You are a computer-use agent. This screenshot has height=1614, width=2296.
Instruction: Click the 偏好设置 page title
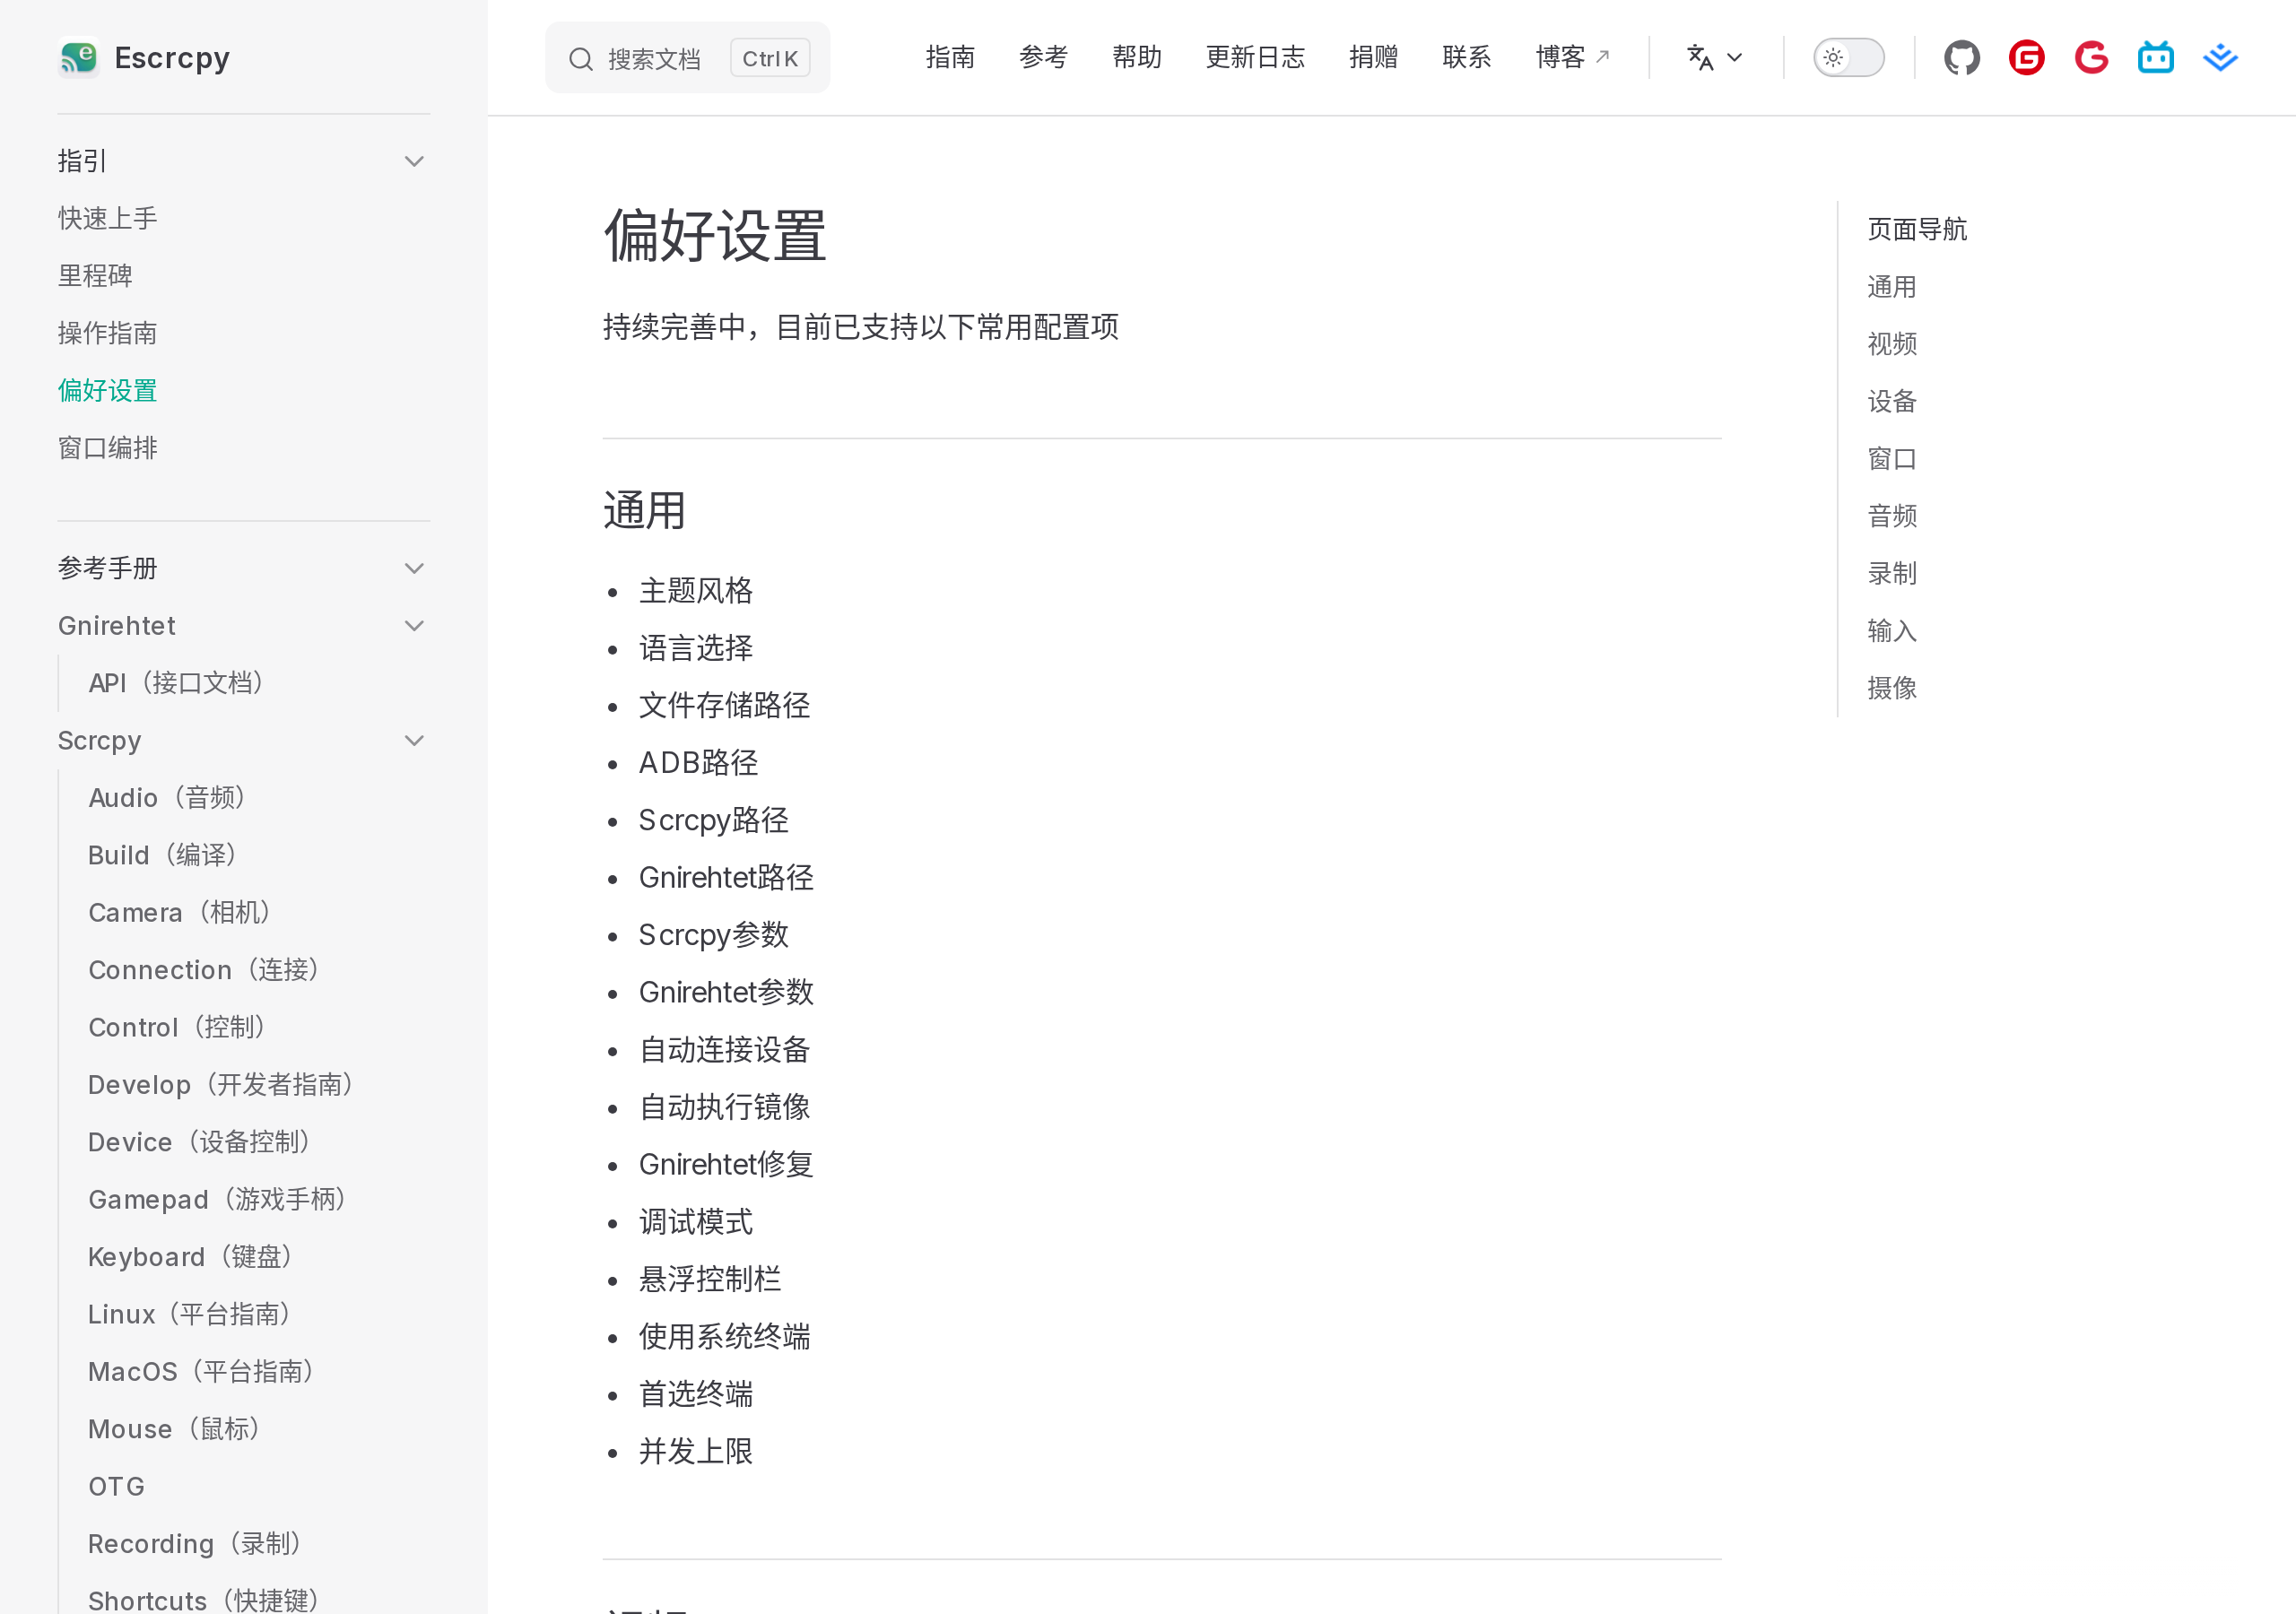(714, 236)
